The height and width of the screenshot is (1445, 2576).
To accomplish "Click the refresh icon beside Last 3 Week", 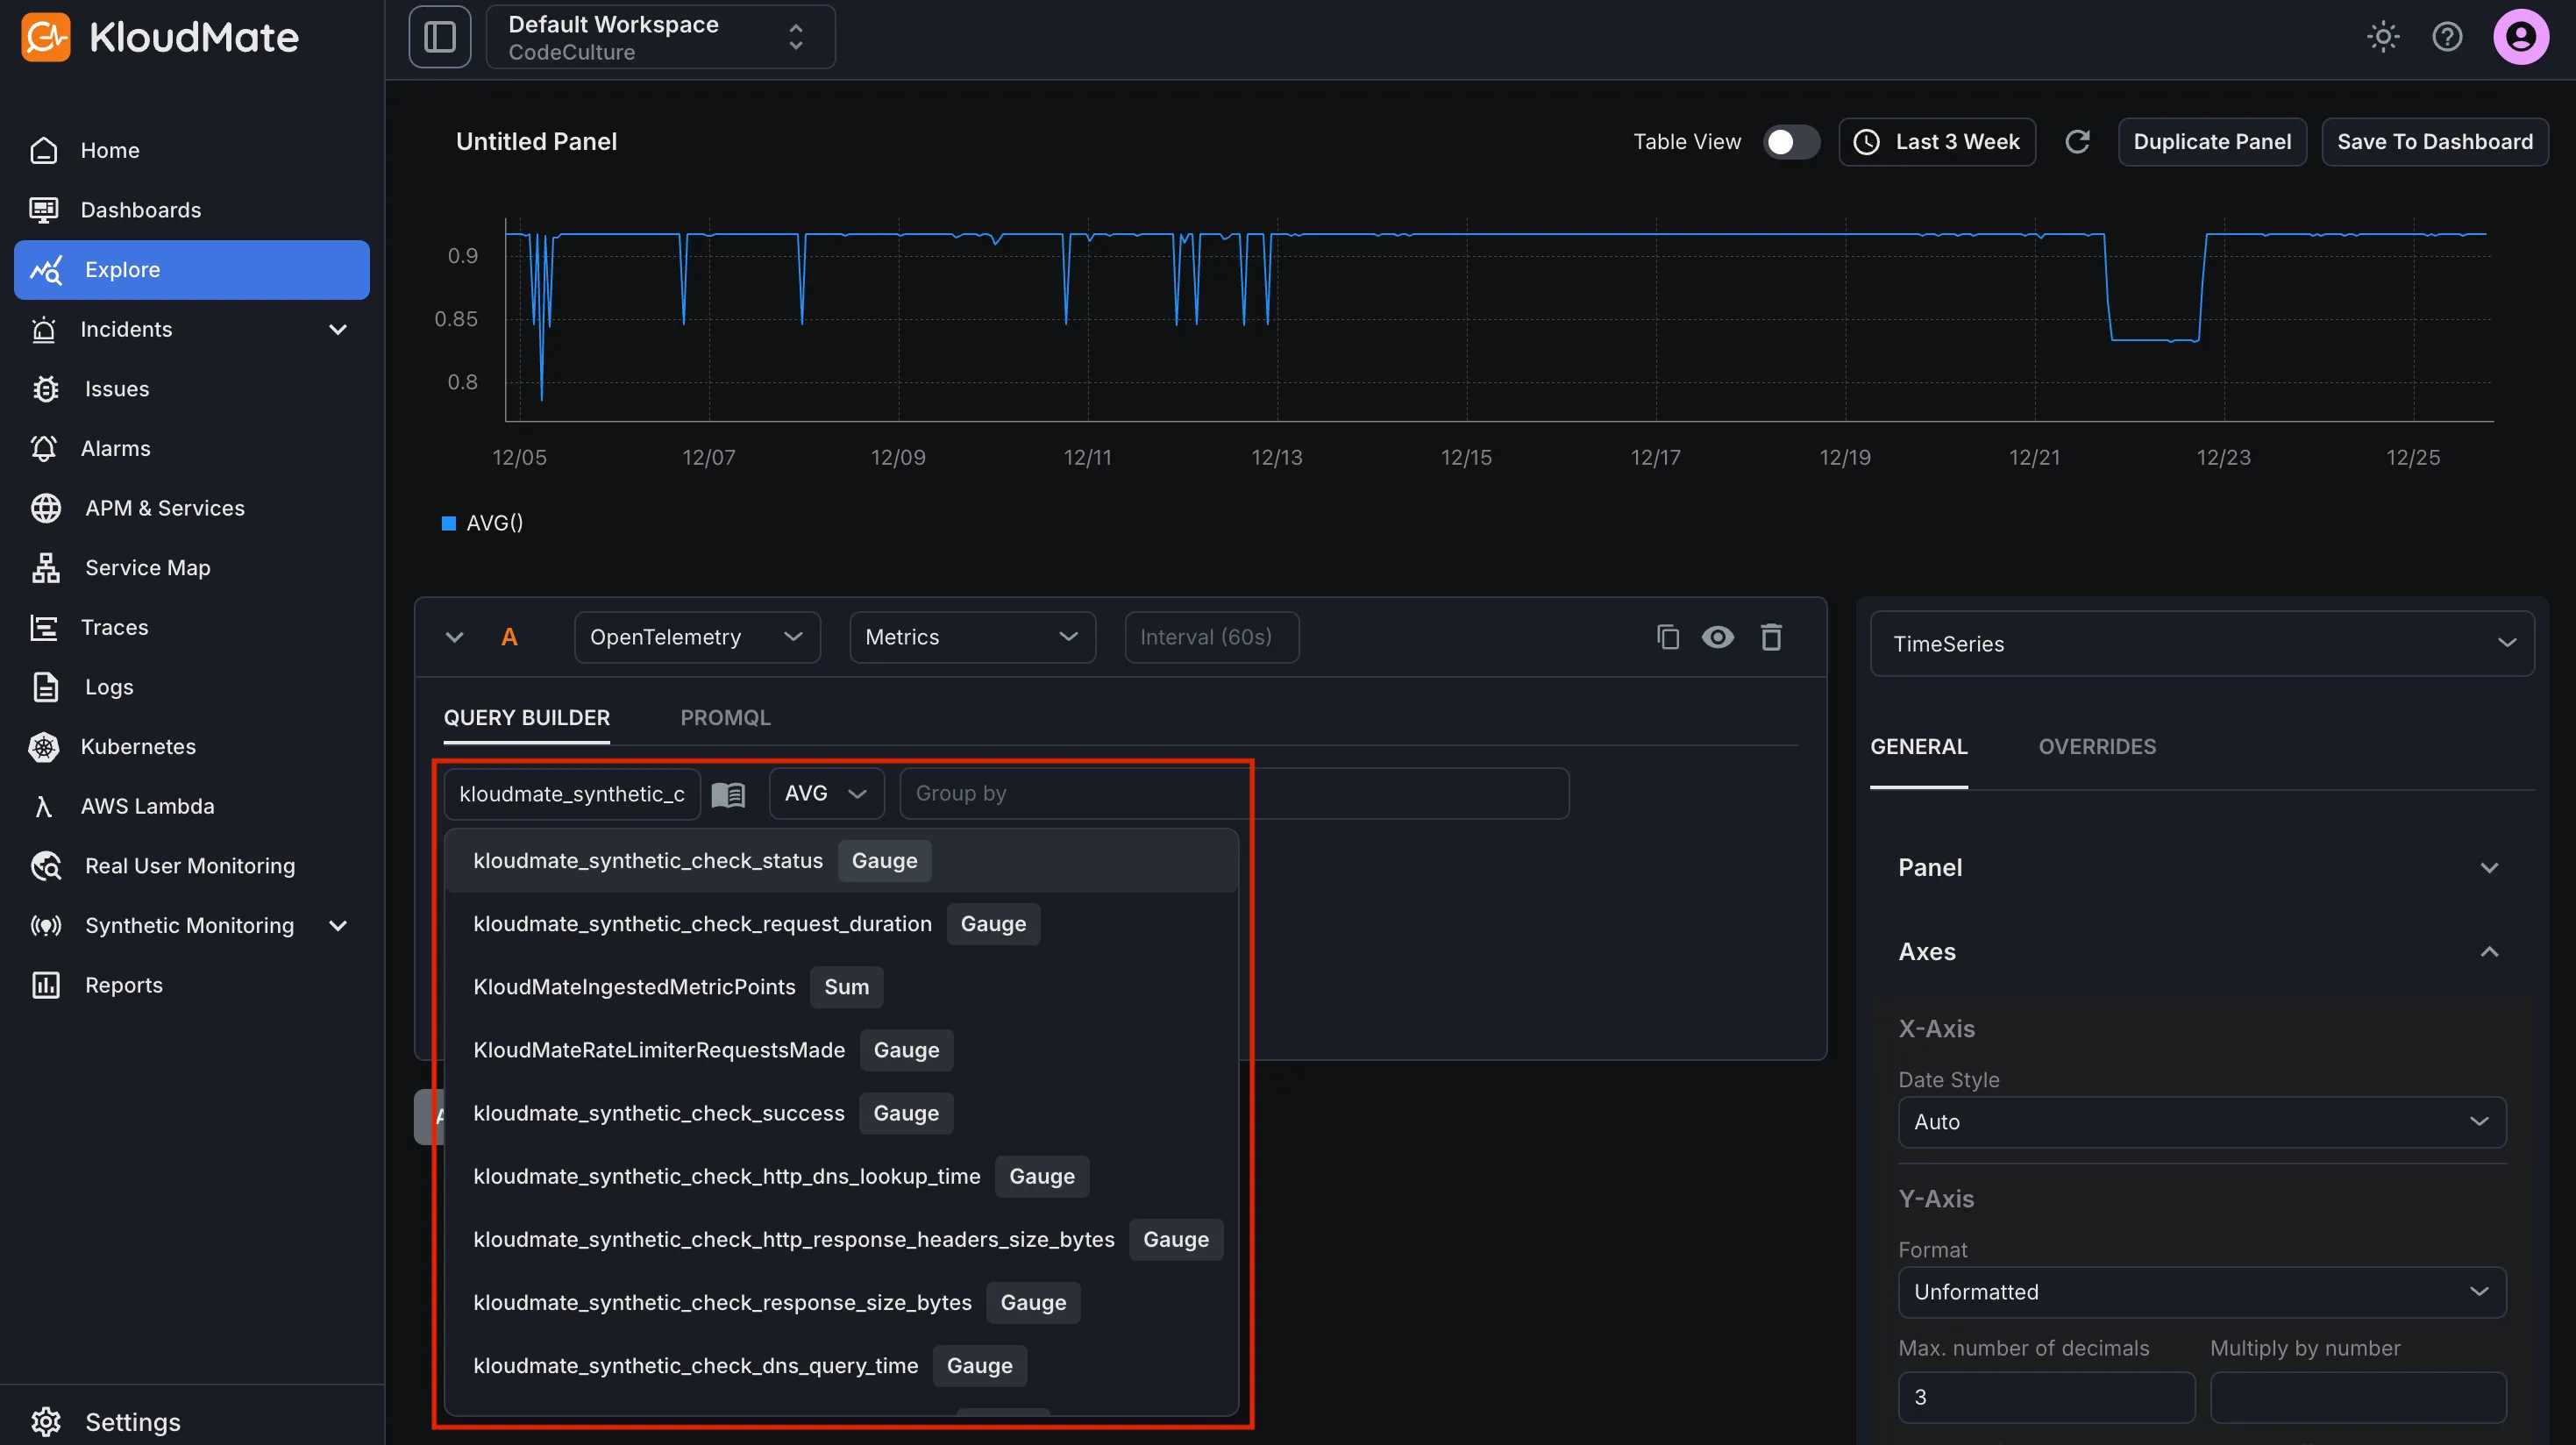I will coord(2077,142).
